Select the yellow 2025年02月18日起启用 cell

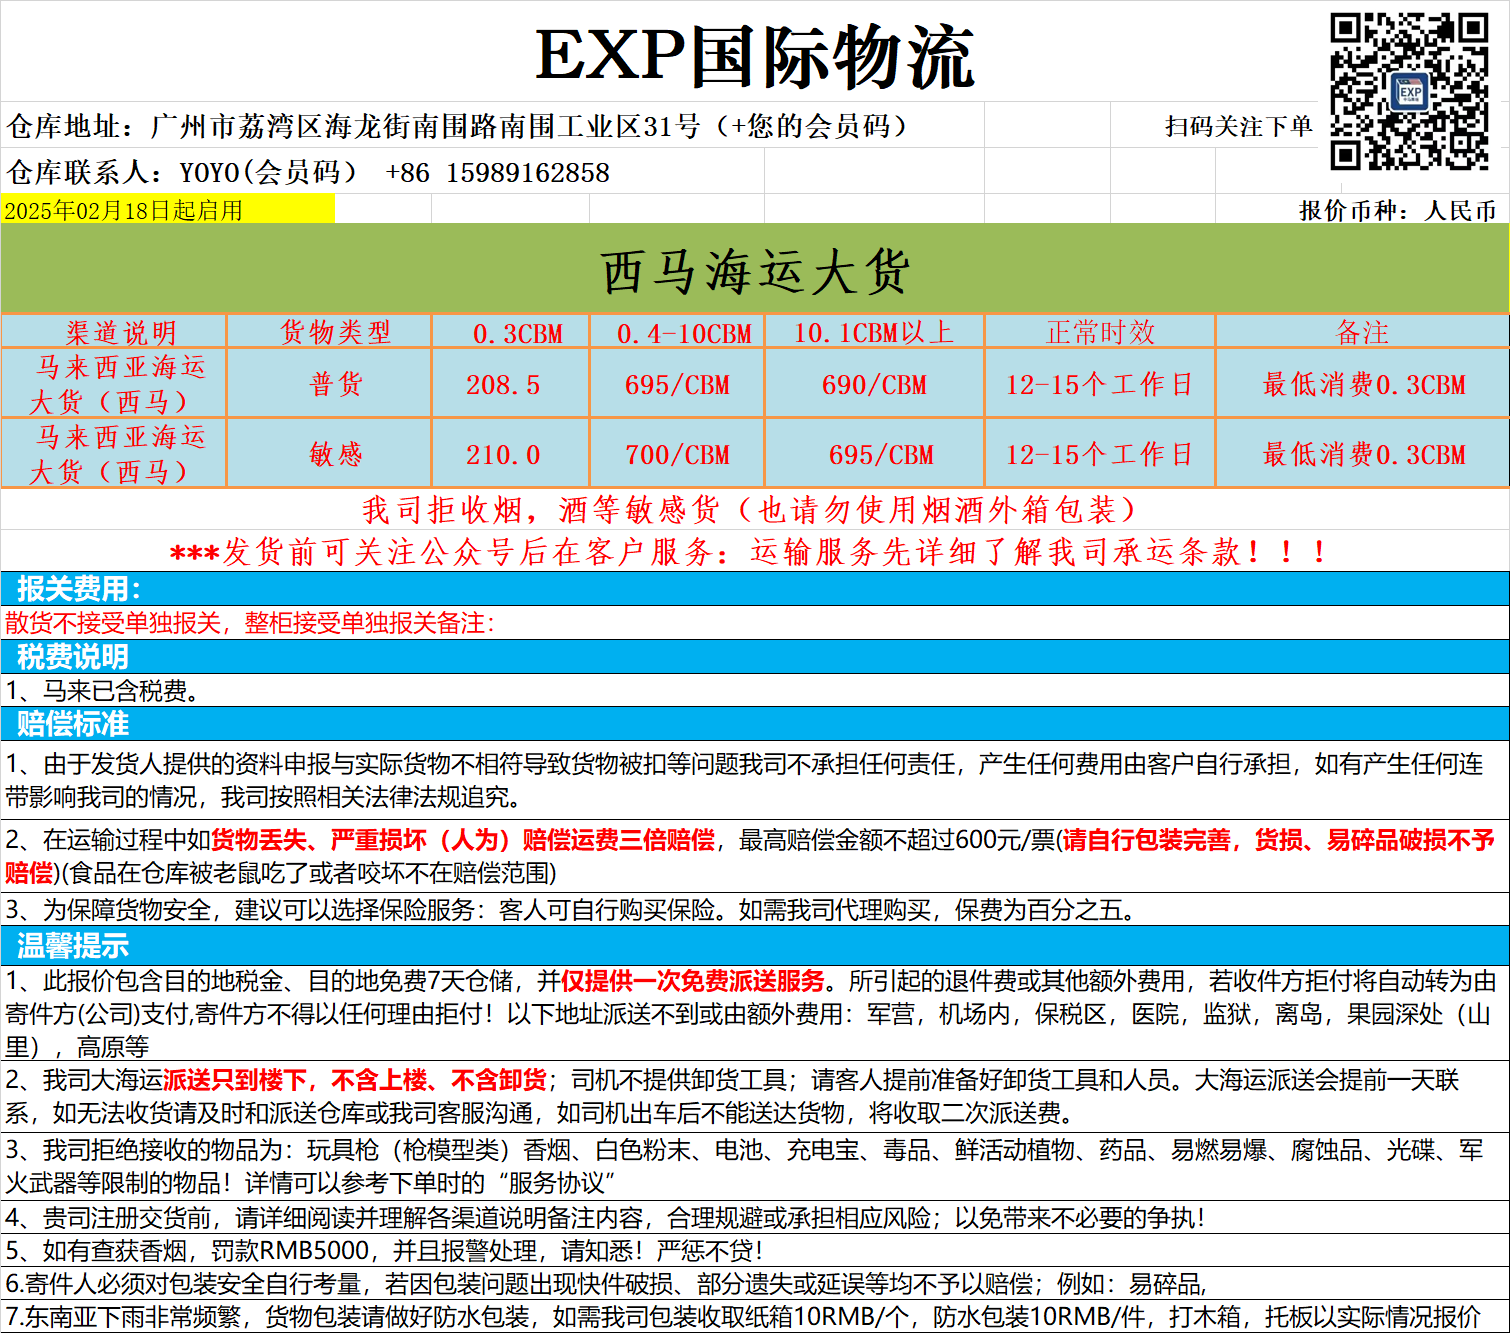pyautogui.click(x=168, y=210)
